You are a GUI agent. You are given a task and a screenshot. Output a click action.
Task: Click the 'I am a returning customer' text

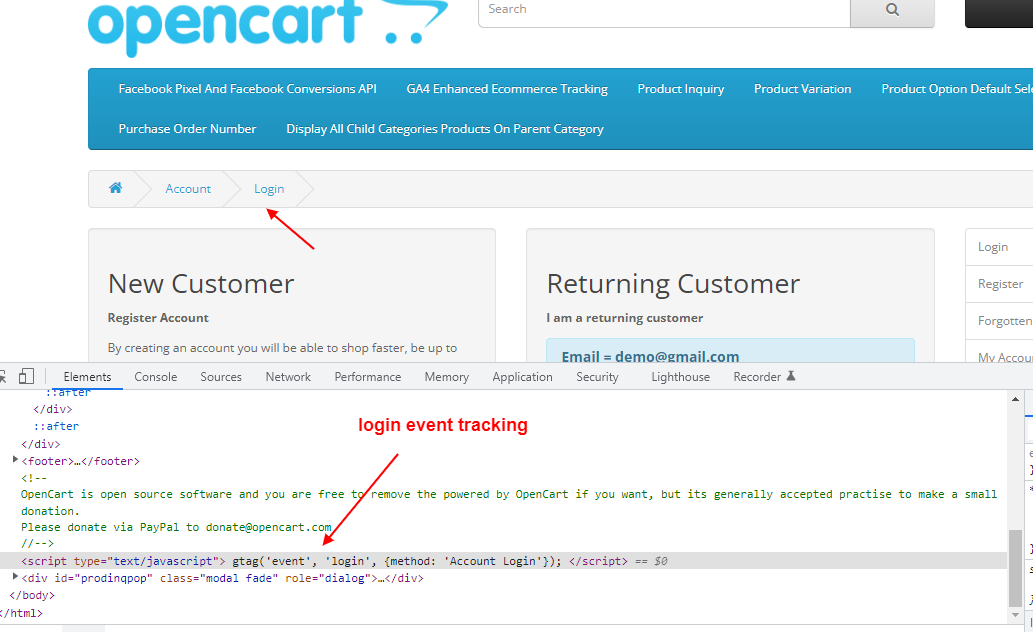(x=625, y=318)
